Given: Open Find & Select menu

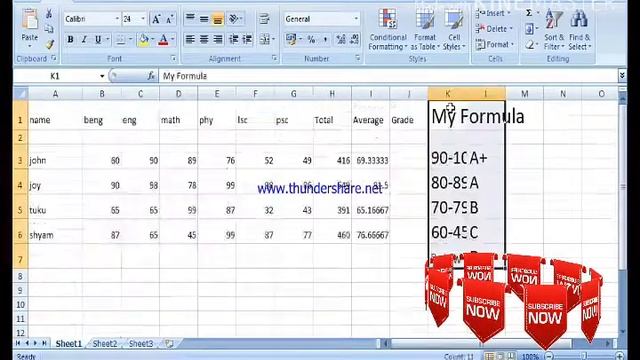Looking at the screenshot, I should (580, 29).
